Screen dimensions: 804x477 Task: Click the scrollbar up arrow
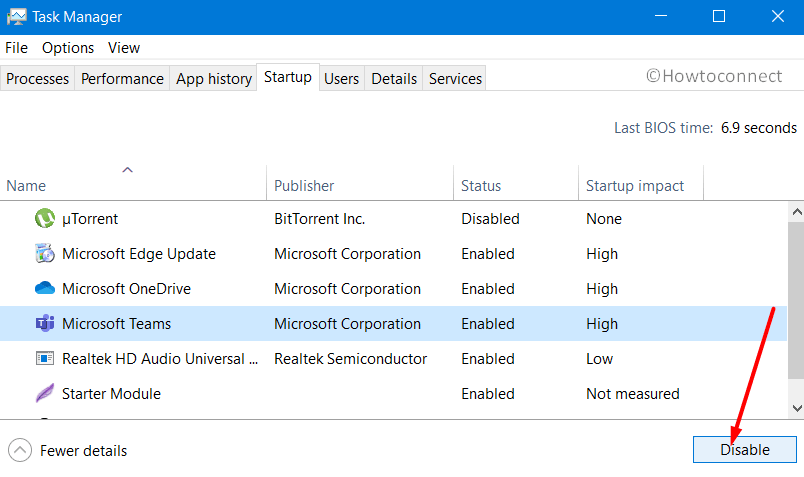(796, 211)
